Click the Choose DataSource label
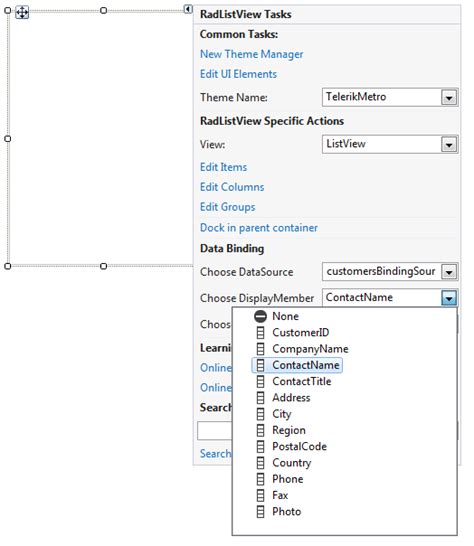 click(x=247, y=272)
